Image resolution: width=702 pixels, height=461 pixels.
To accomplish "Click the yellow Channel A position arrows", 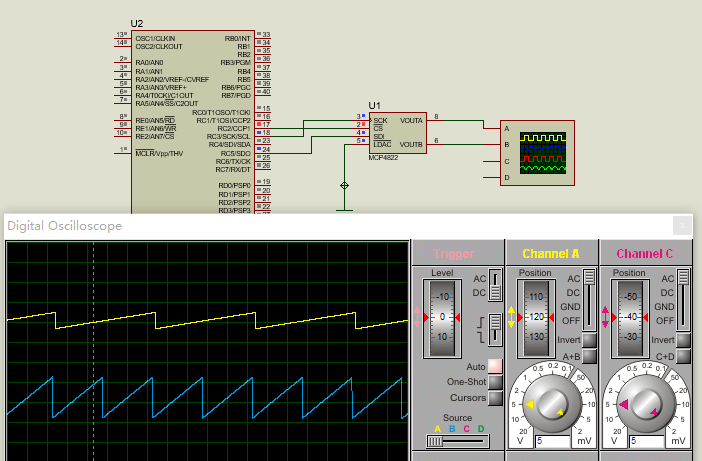I will (511, 318).
